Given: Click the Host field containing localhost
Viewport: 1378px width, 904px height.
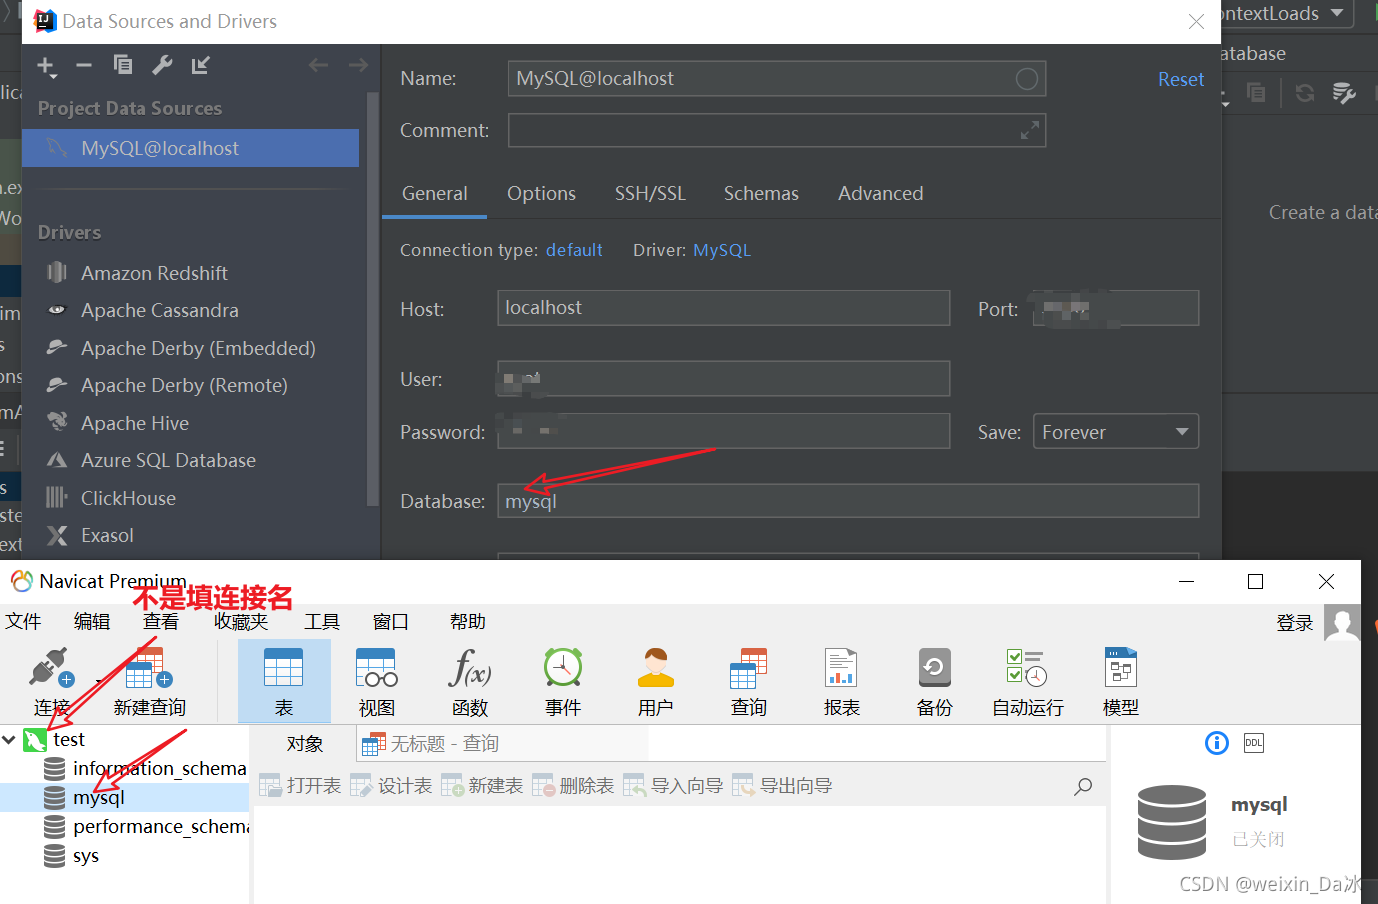Looking at the screenshot, I should [x=723, y=308].
